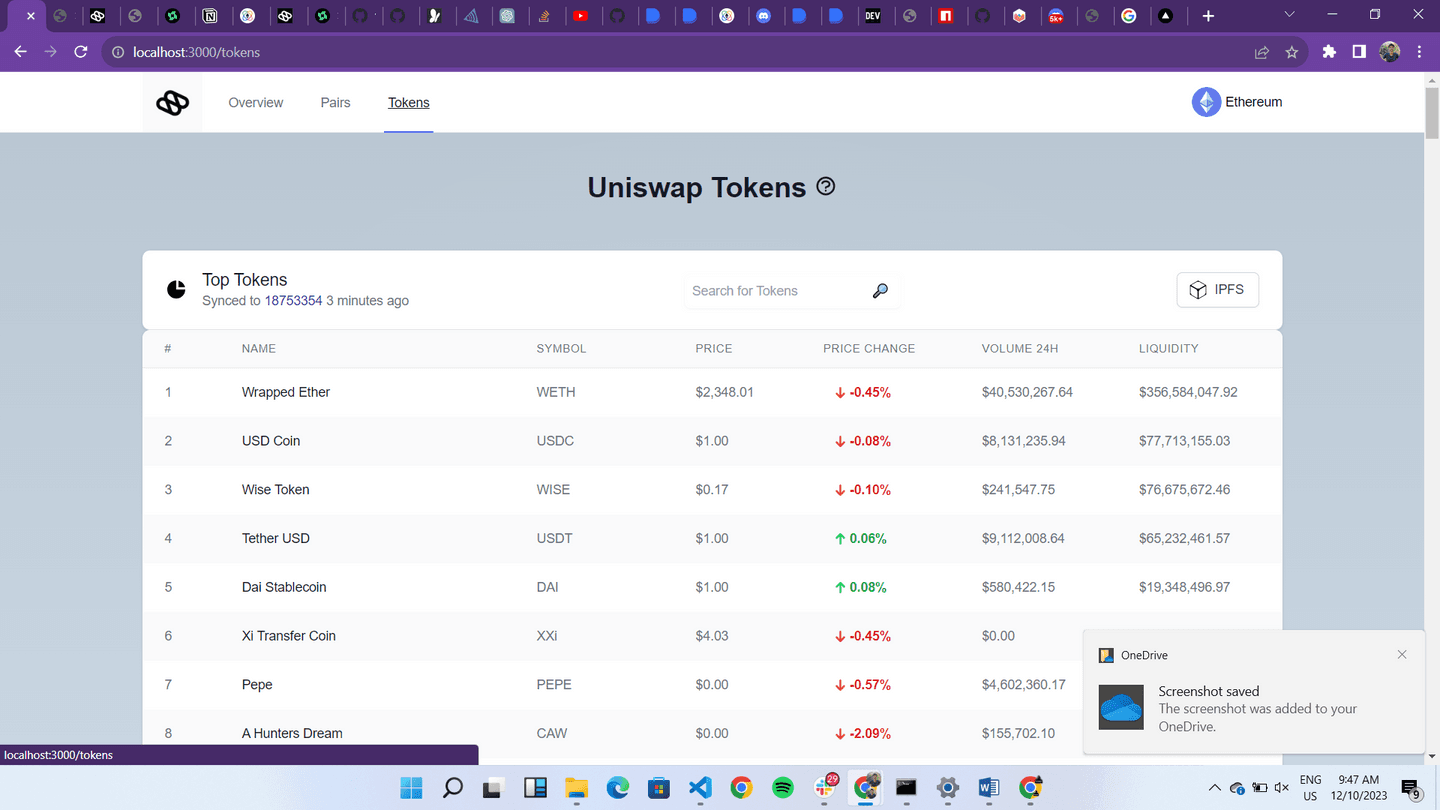
Task: Open File Explorer from the taskbar
Action: coord(576,788)
